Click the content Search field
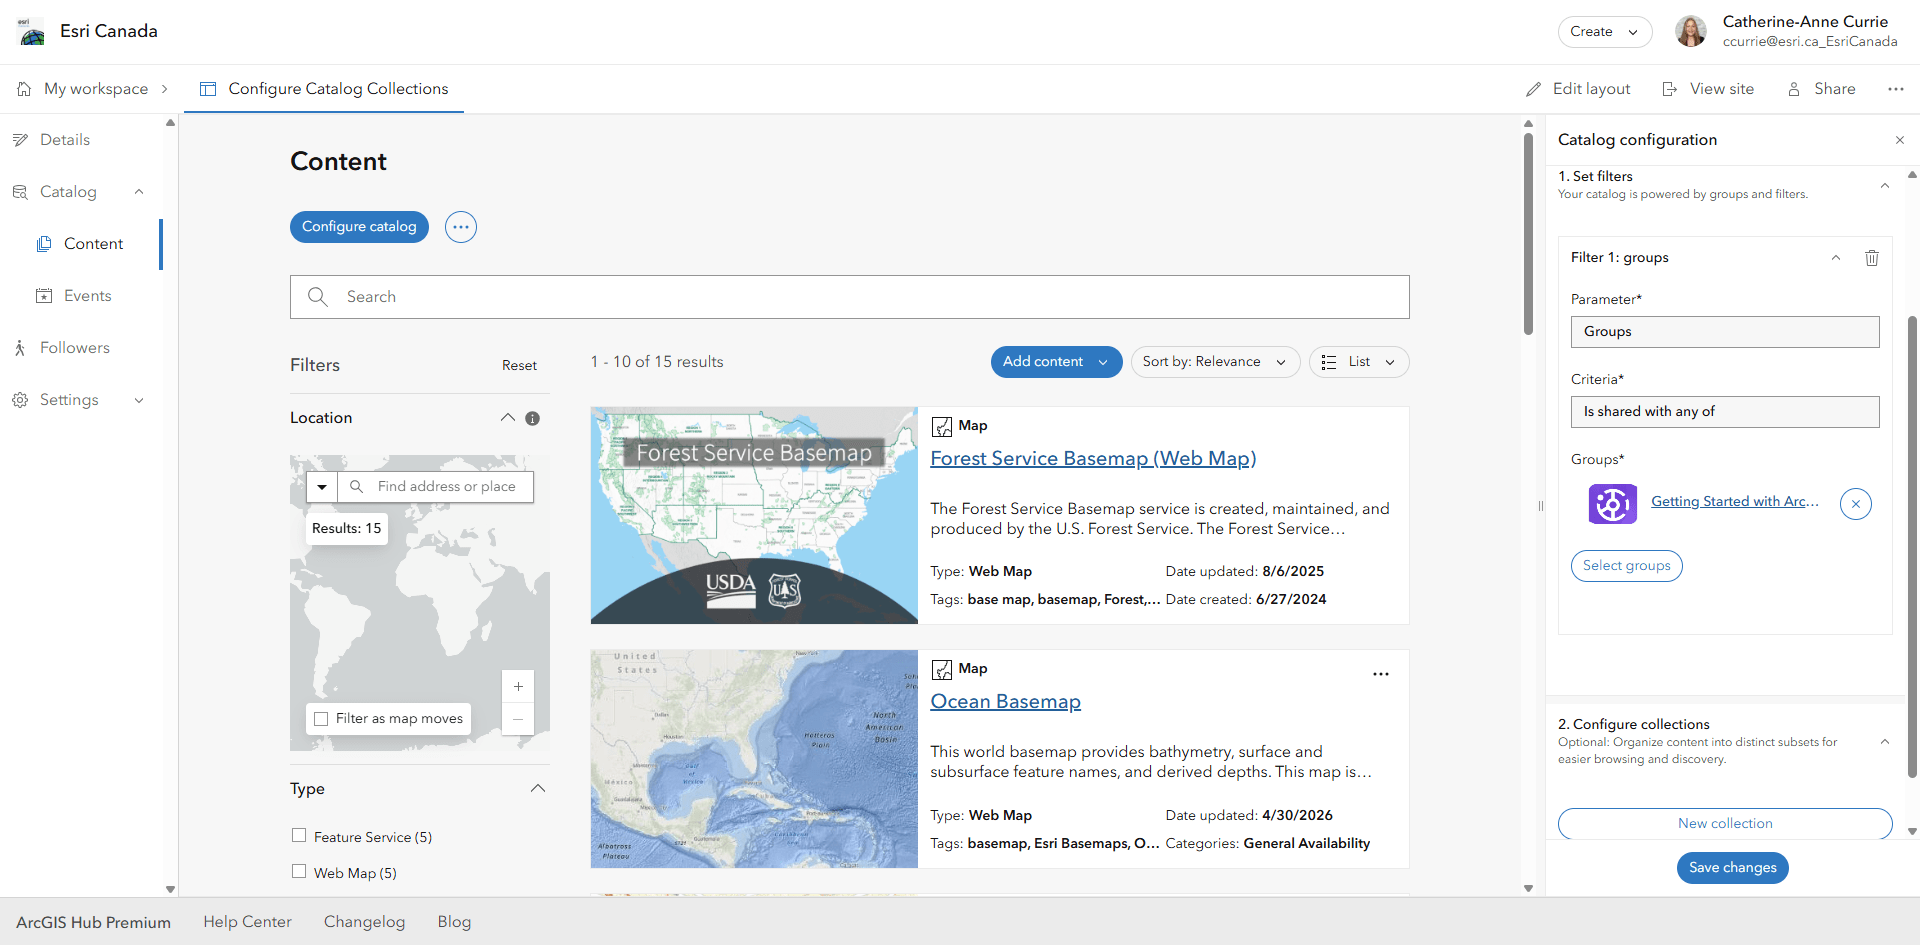 pos(850,297)
